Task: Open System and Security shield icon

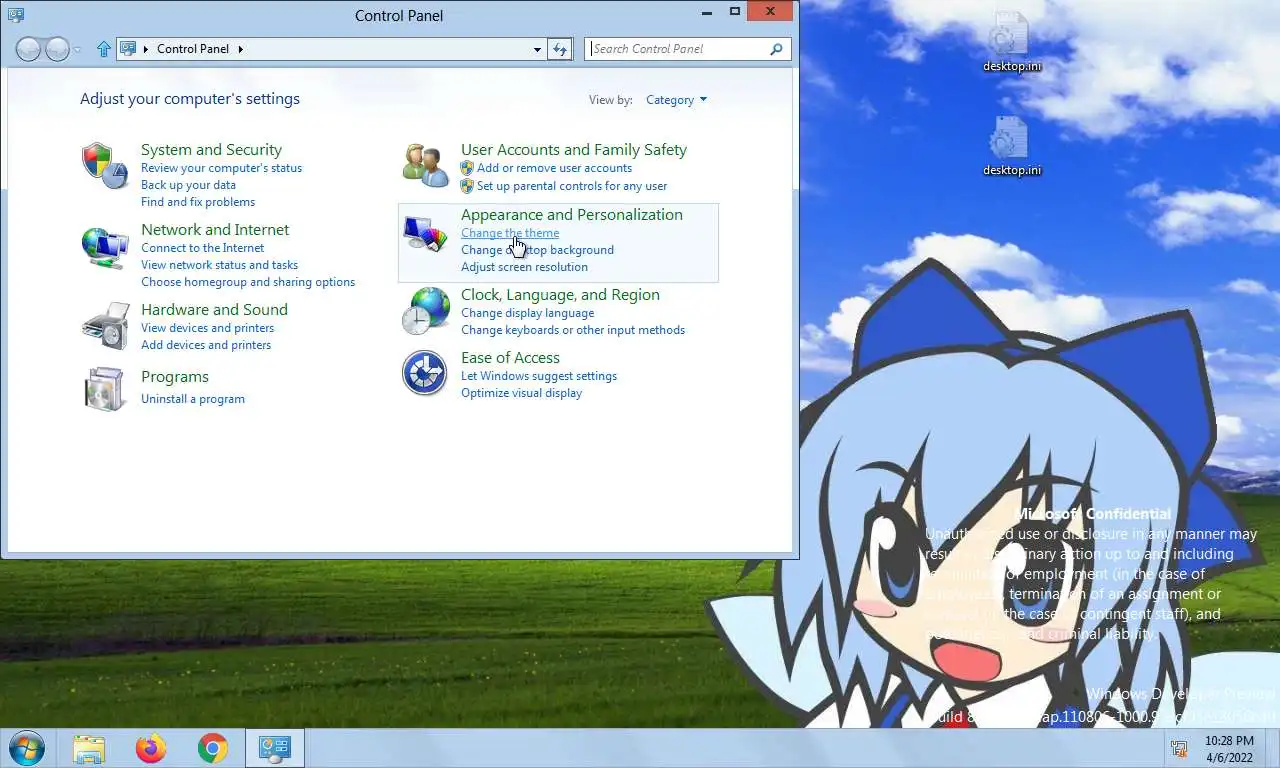Action: [x=105, y=165]
